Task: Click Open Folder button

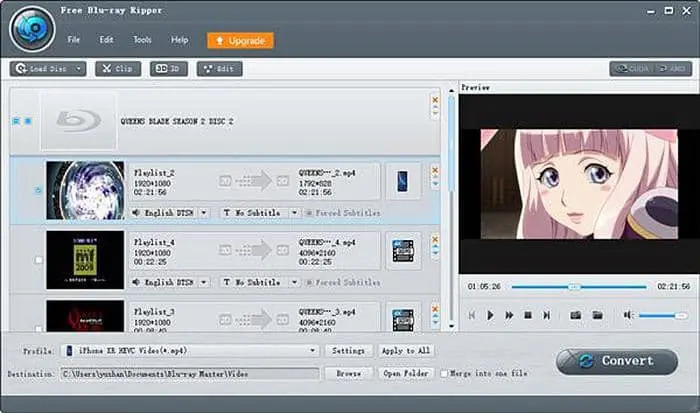Action: pos(406,373)
